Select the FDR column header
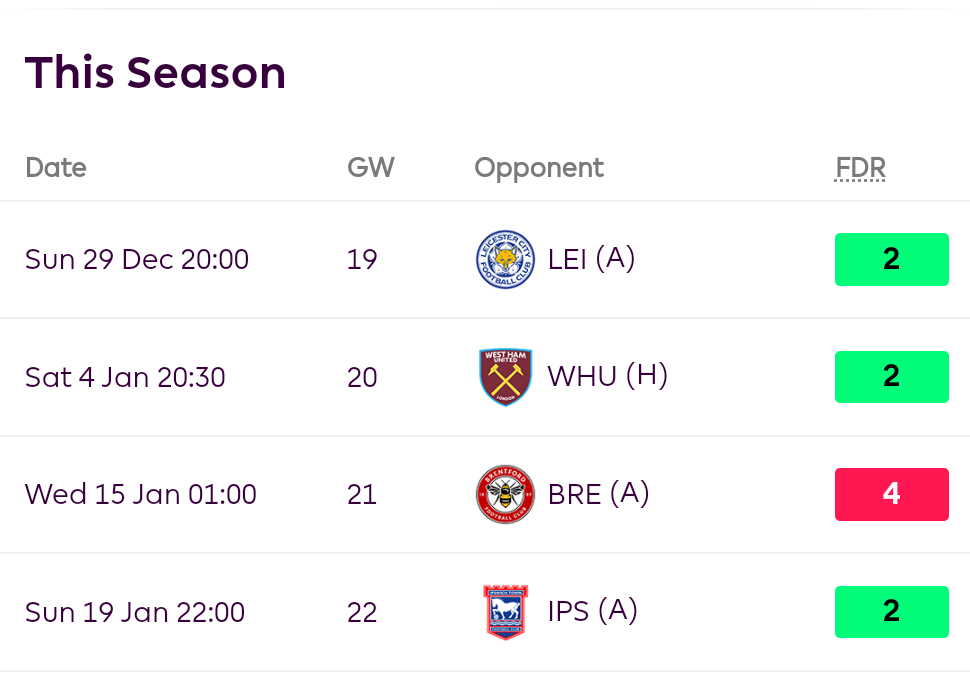970x673 pixels. (860, 168)
